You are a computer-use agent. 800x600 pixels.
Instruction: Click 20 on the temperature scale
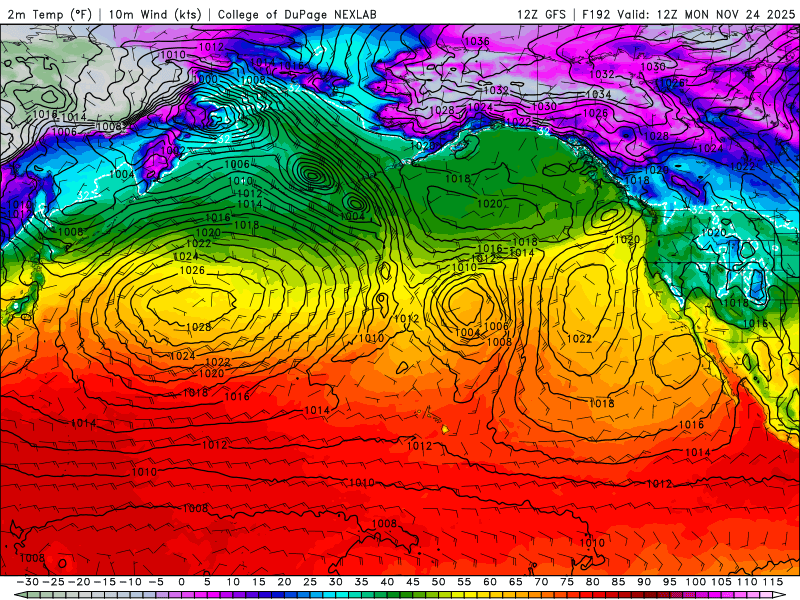[x=284, y=582]
